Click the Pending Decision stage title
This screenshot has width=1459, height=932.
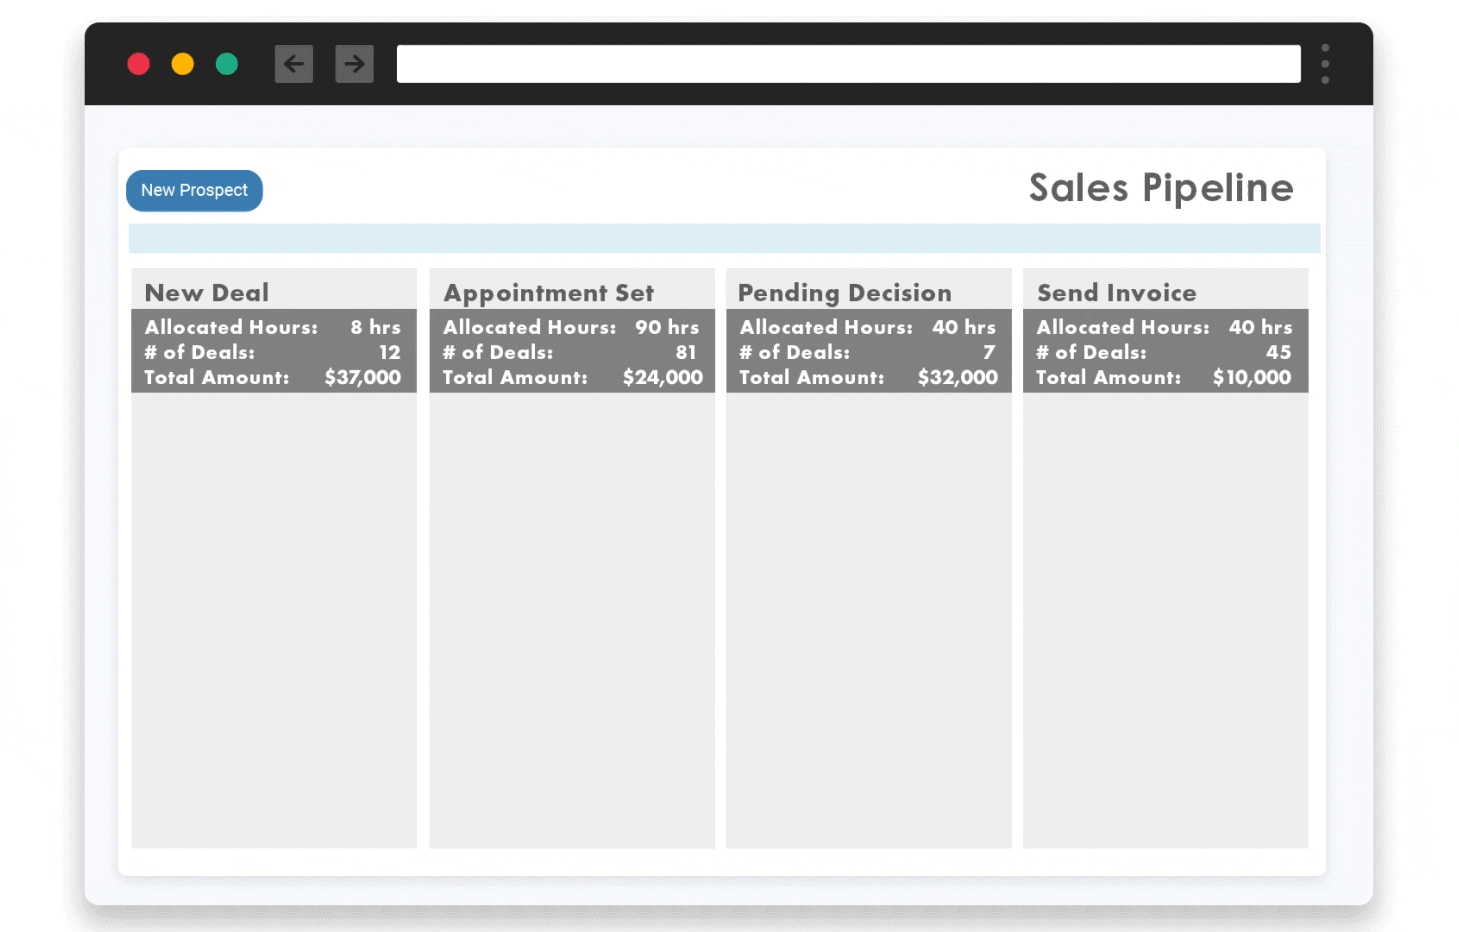(x=844, y=292)
